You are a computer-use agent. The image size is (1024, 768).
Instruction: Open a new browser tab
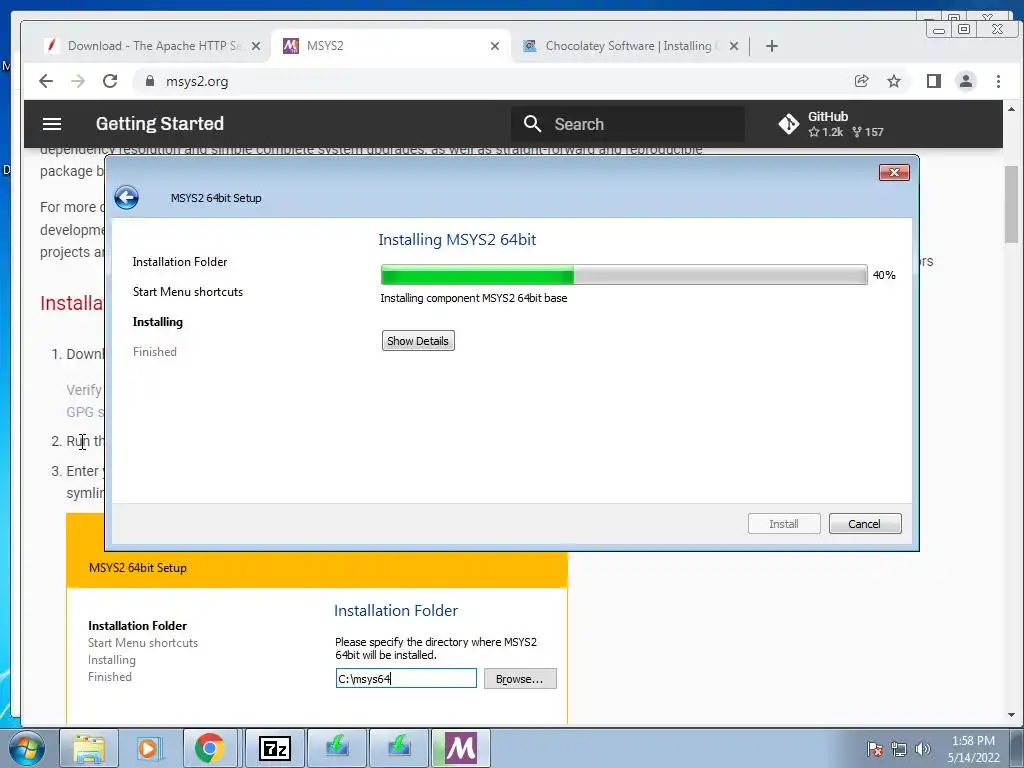click(x=772, y=46)
